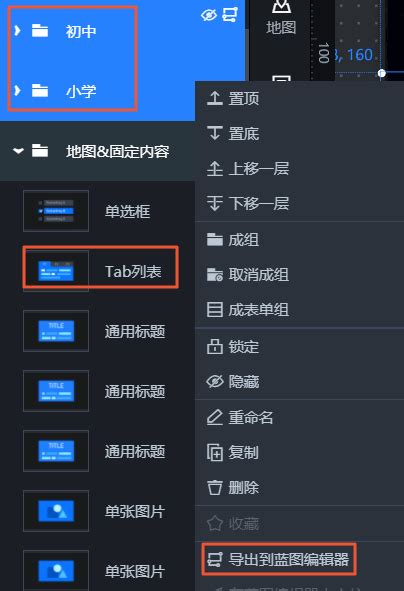Click the 取消成组 ungroup folder icon
This screenshot has width=404, height=591.
tap(215, 274)
